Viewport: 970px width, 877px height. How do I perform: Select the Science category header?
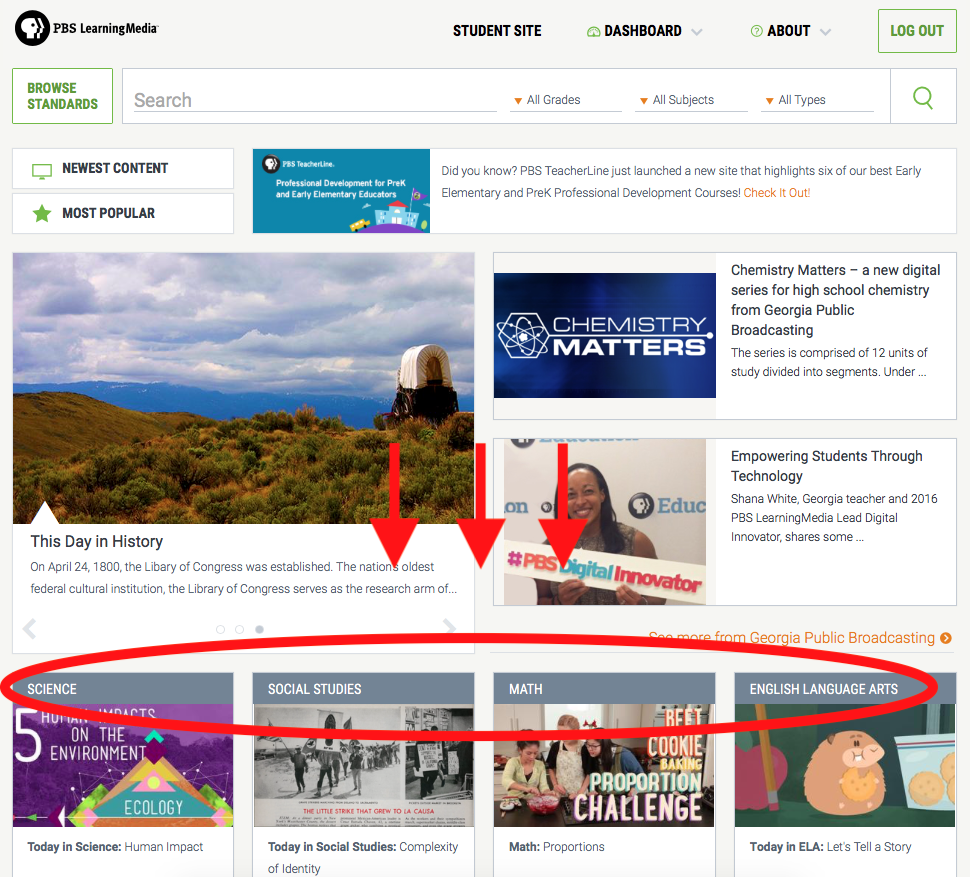[x=123, y=688]
